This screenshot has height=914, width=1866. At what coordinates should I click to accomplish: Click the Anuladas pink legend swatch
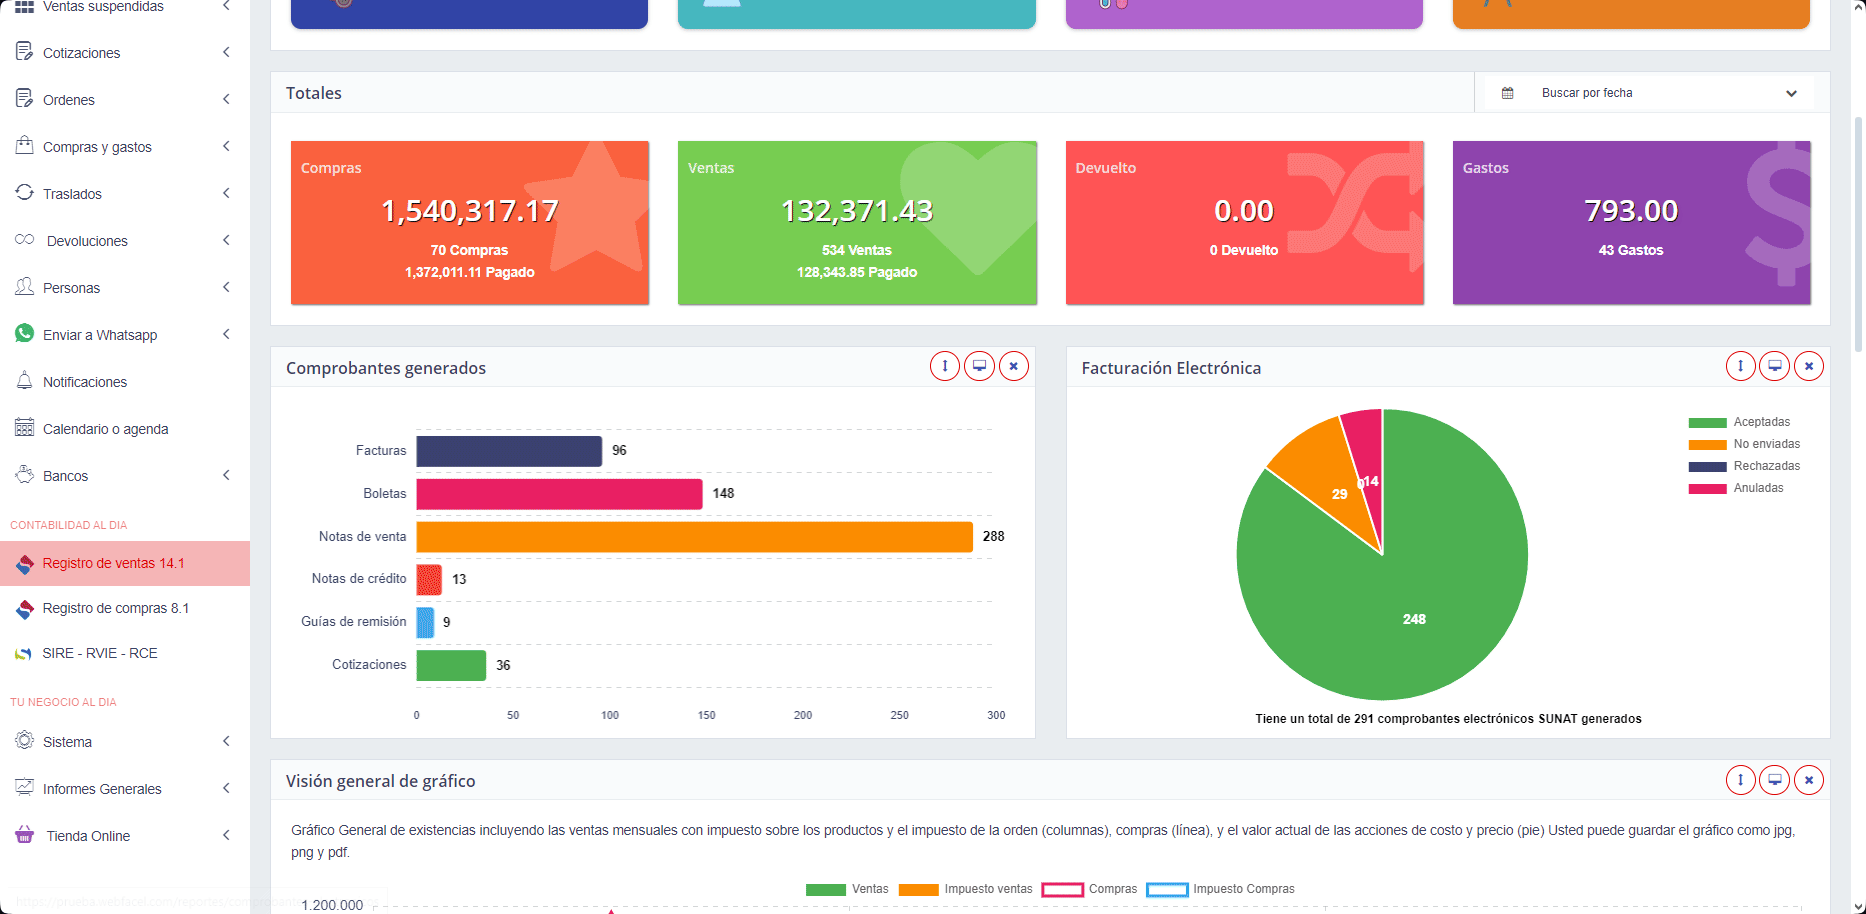[x=1707, y=489]
